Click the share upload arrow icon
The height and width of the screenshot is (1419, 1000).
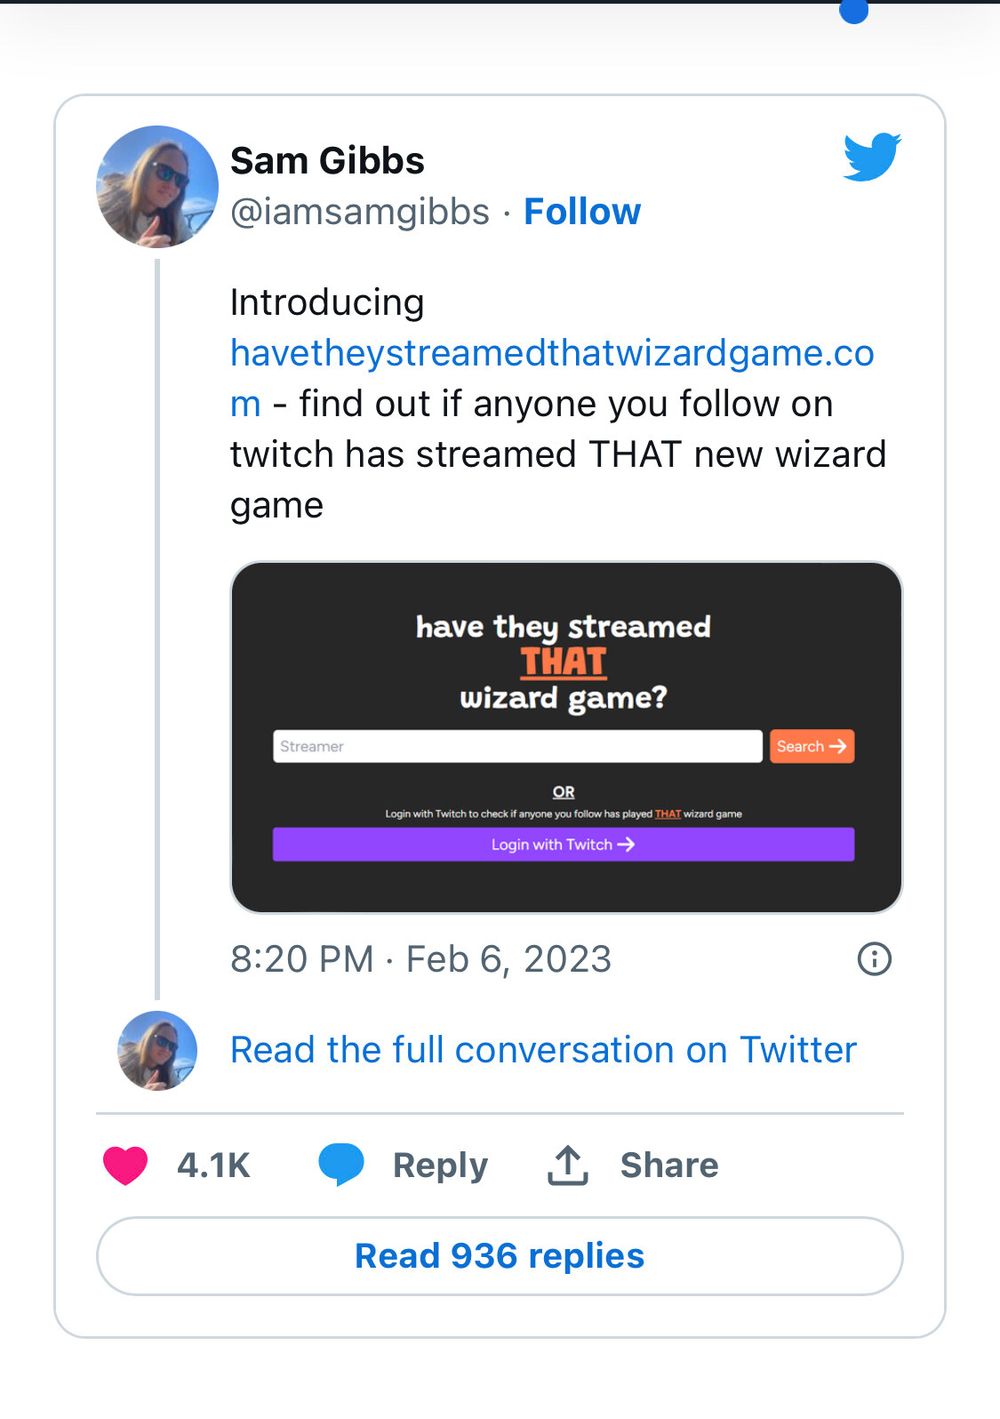pyautogui.click(x=567, y=1165)
